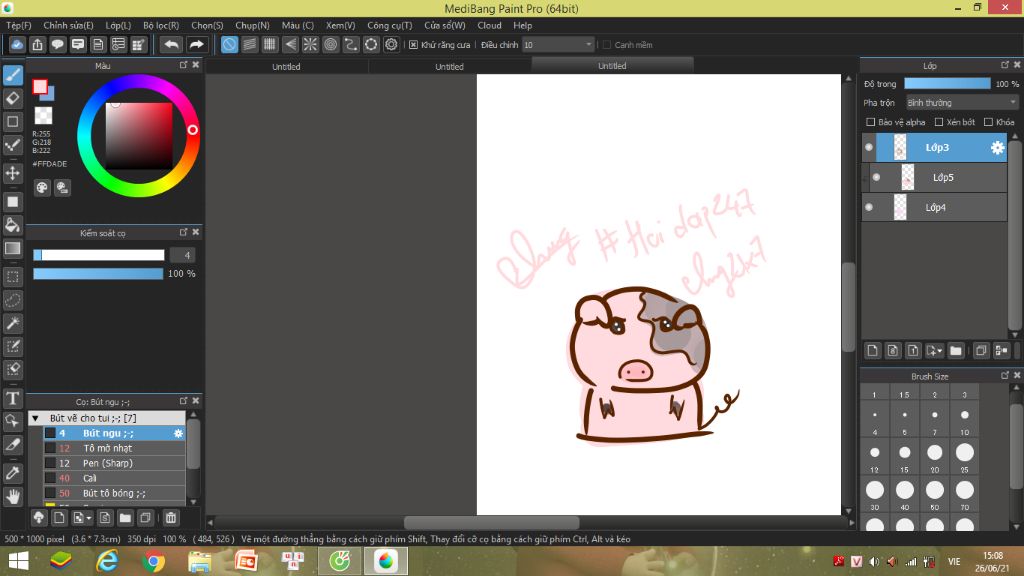1024x576 pixels.
Task: Open Lớp3 layer settings gear
Action: (x=997, y=148)
